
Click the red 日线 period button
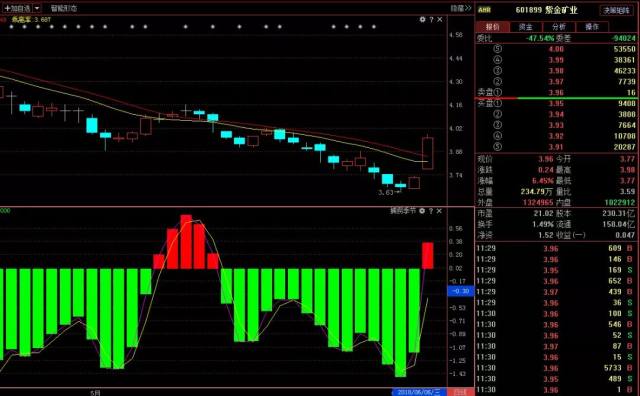[460, 392]
